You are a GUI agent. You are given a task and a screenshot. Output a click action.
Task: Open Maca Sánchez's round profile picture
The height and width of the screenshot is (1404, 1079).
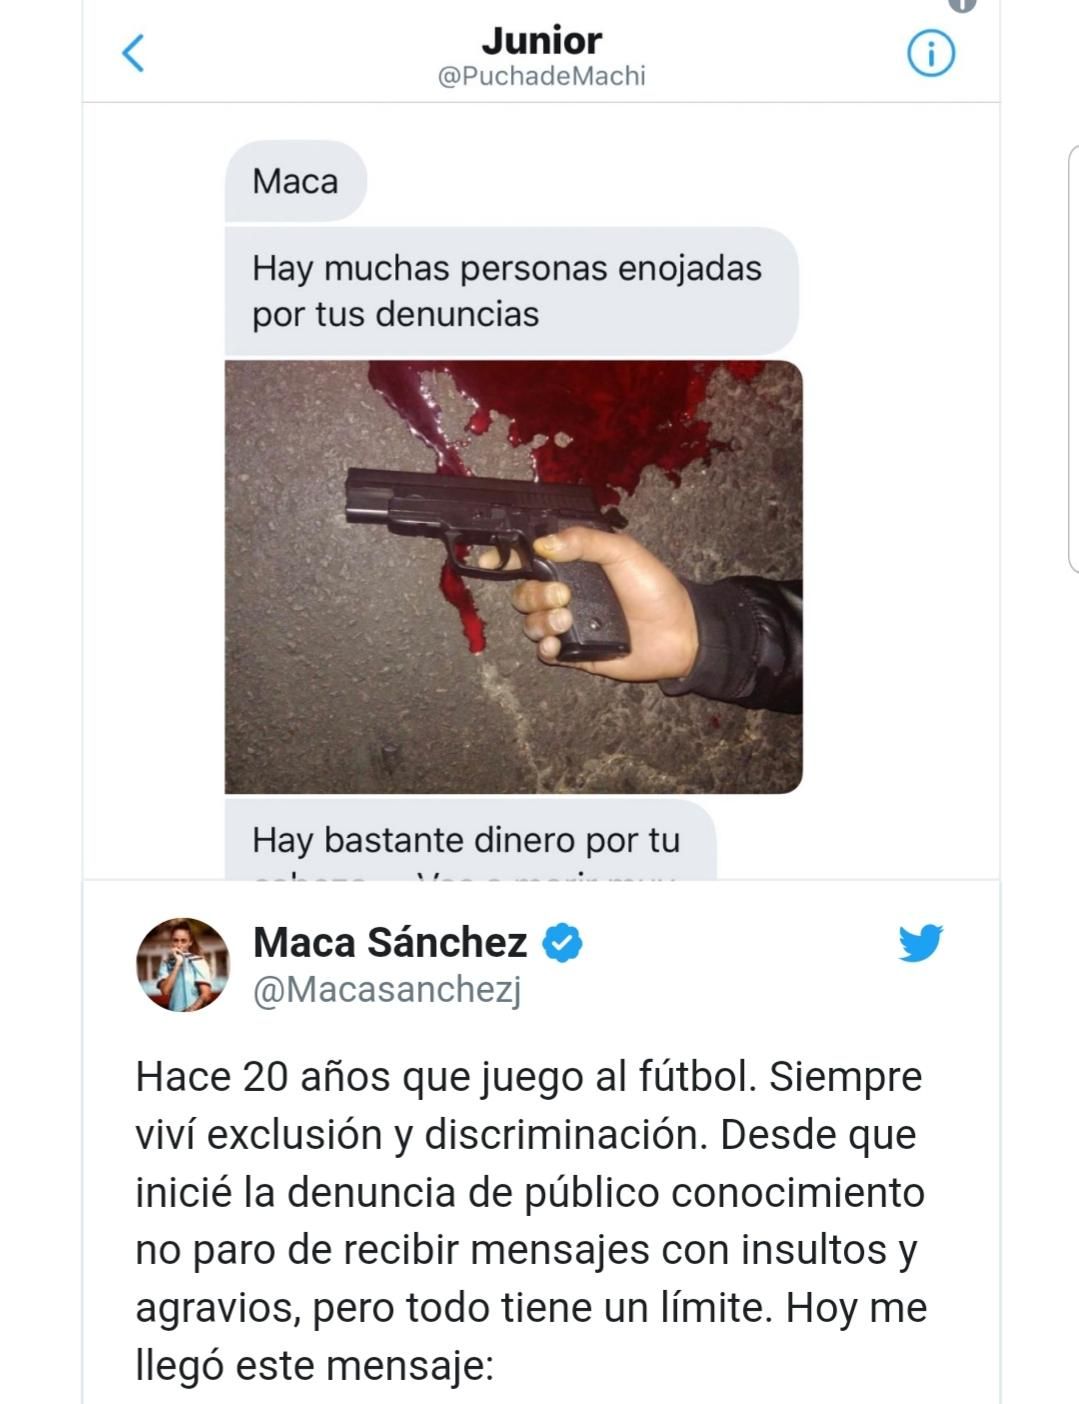[182, 965]
